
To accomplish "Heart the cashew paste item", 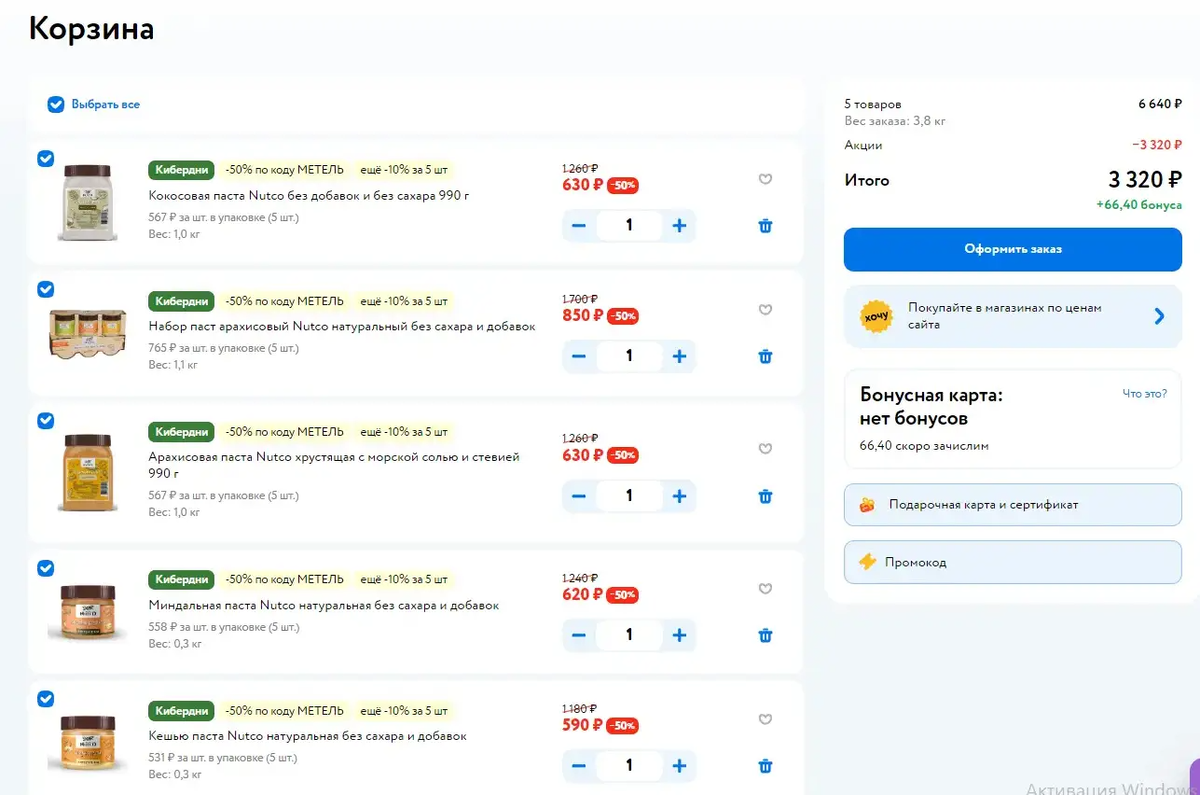I will pos(765,719).
